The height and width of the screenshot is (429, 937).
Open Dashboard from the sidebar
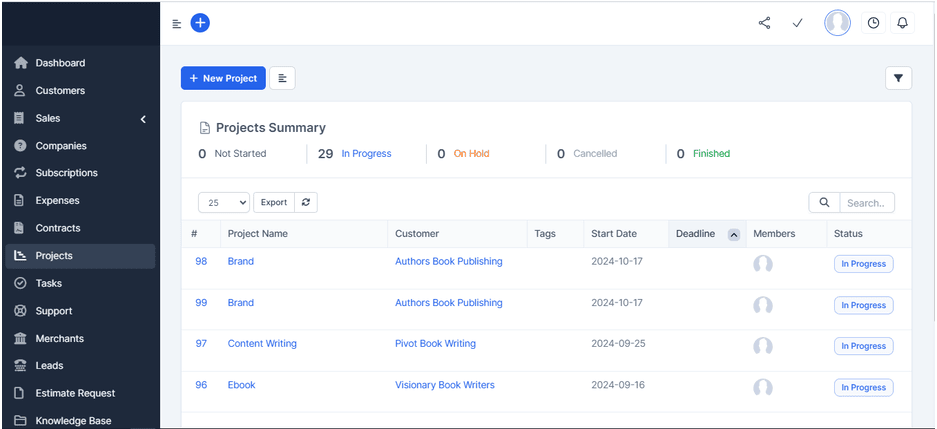[60, 63]
